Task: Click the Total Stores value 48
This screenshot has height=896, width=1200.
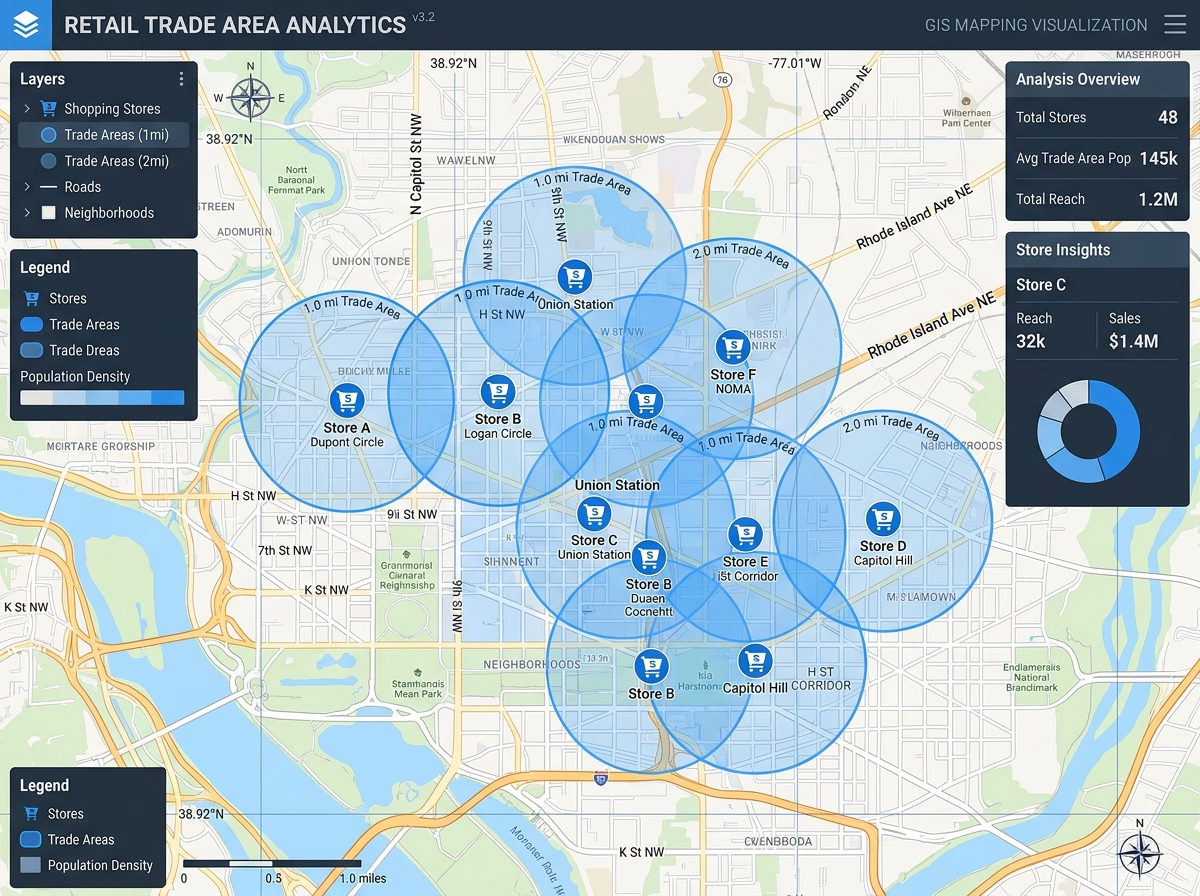Action: pyautogui.click(x=1168, y=117)
